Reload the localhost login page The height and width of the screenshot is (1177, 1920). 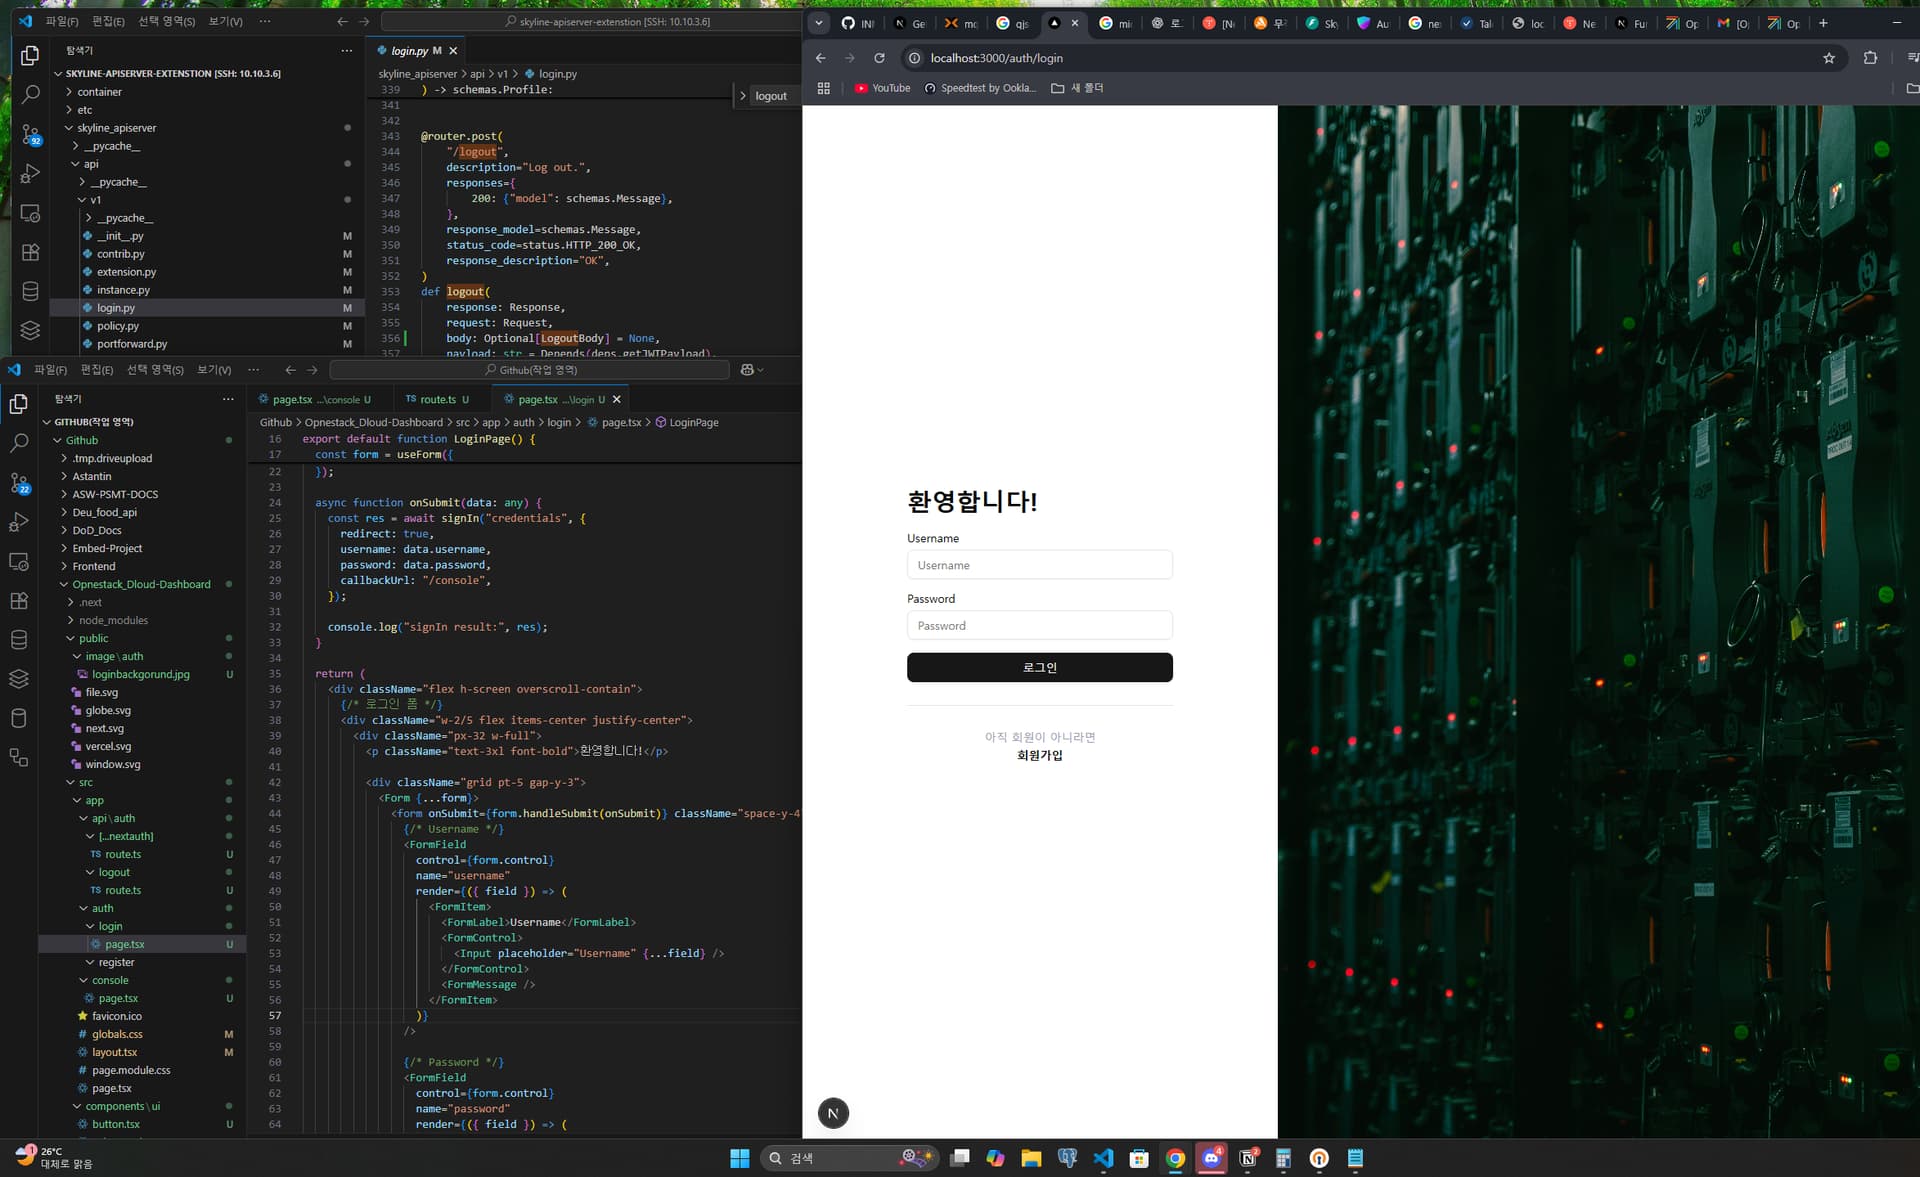(x=879, y=58)
